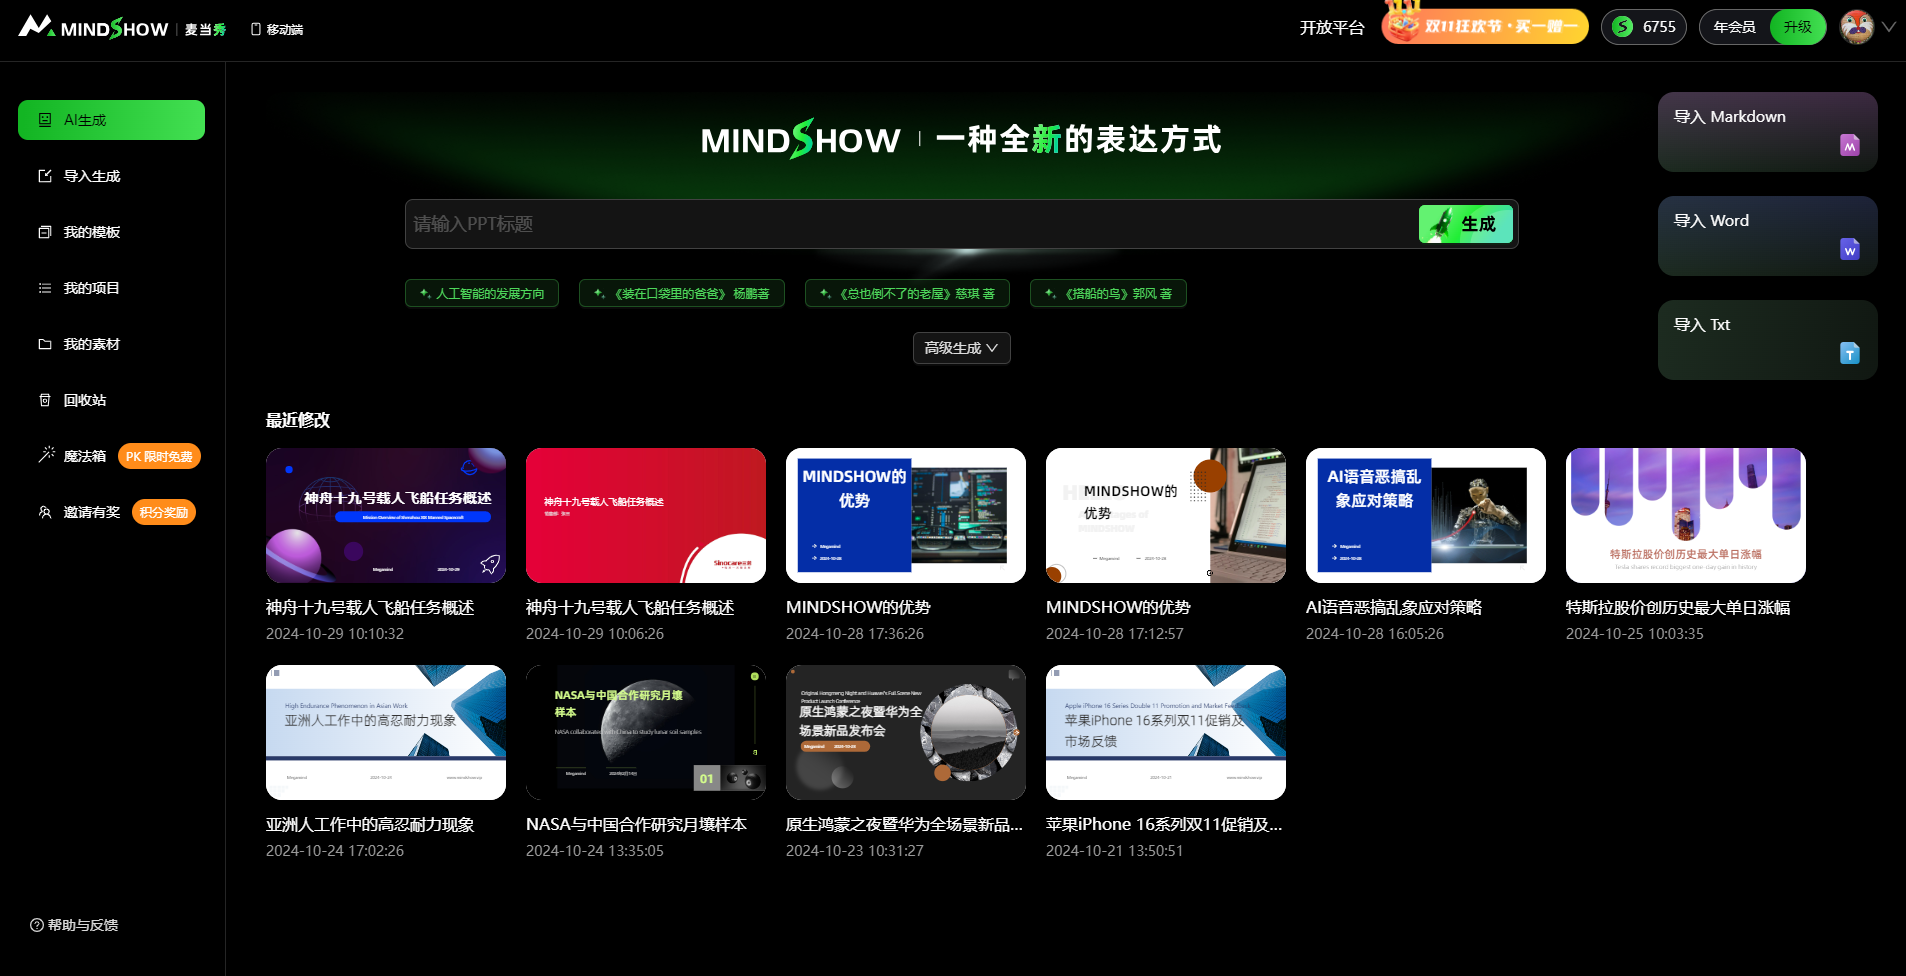
Task: Open 帮助与反馈 help link
Action: click(74, 925)
